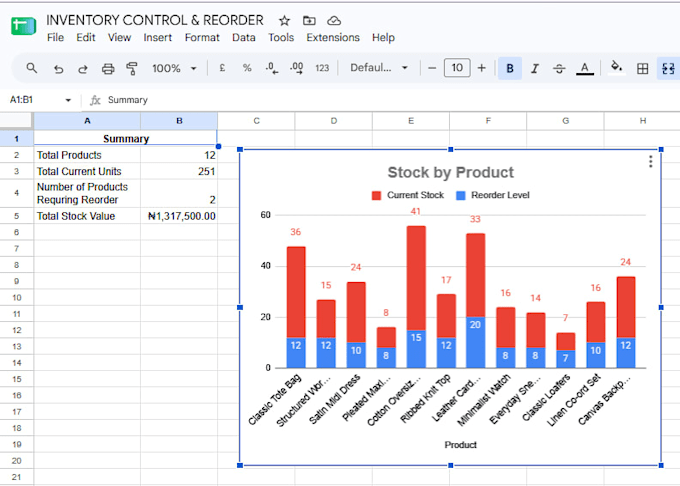Open the Help menu
Screen dimensions: 680x486
click(383, 38)
